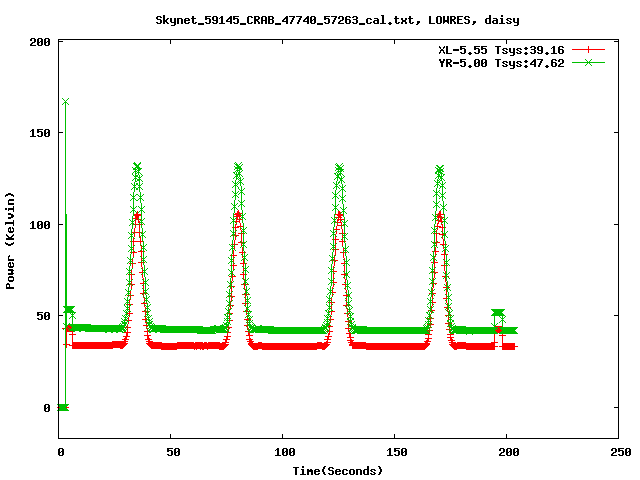Click the YR-5.00 Tsys:47.62 legend label
640x480 pixels.
pos(501,63)
